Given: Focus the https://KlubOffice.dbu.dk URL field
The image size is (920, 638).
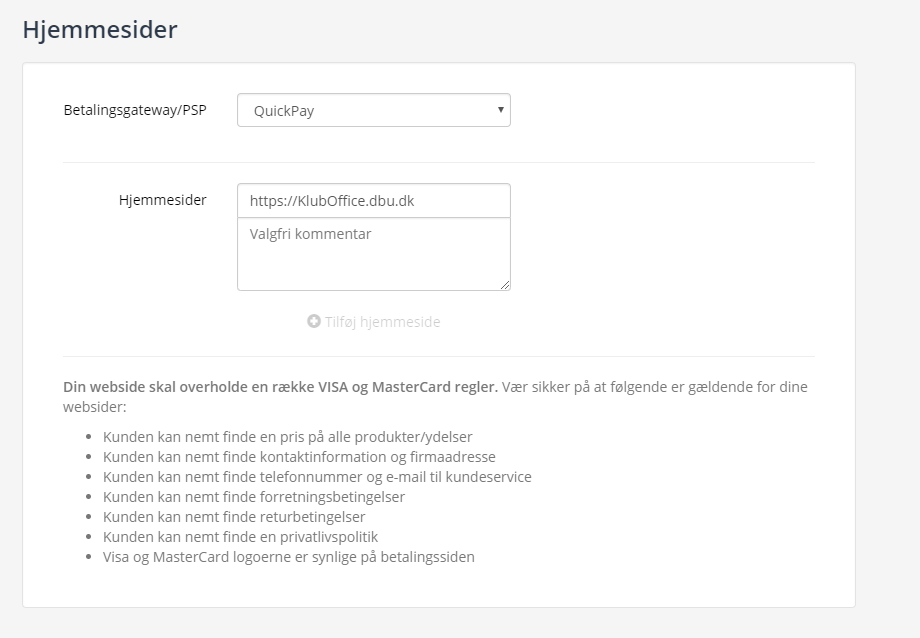Looking at the screenshot, I should (x=373, y=201).
